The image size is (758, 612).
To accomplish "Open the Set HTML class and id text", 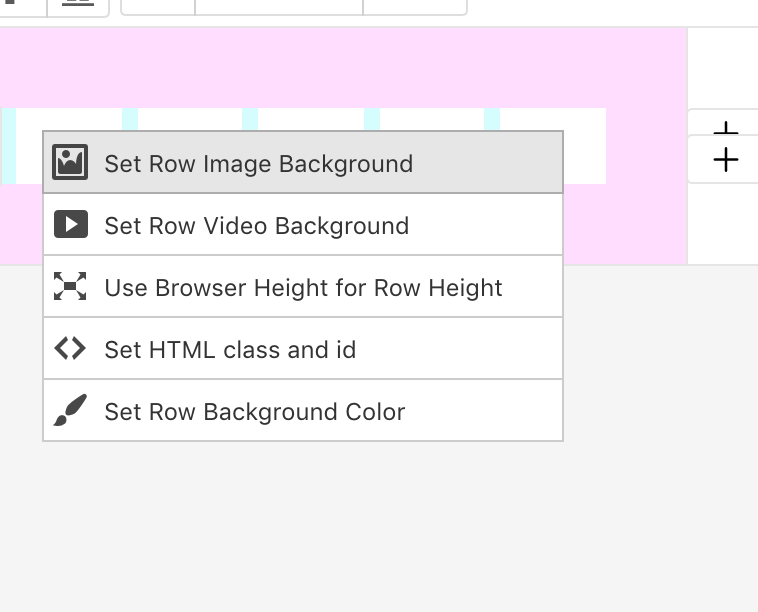I will coord(230,350).
